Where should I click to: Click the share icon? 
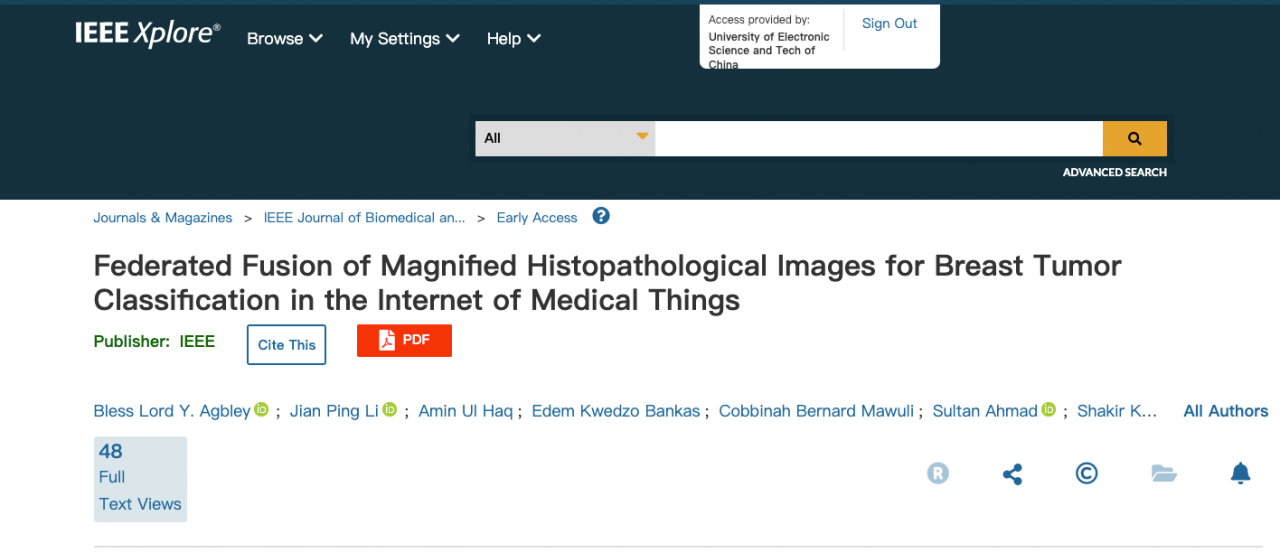(1012, 473)
